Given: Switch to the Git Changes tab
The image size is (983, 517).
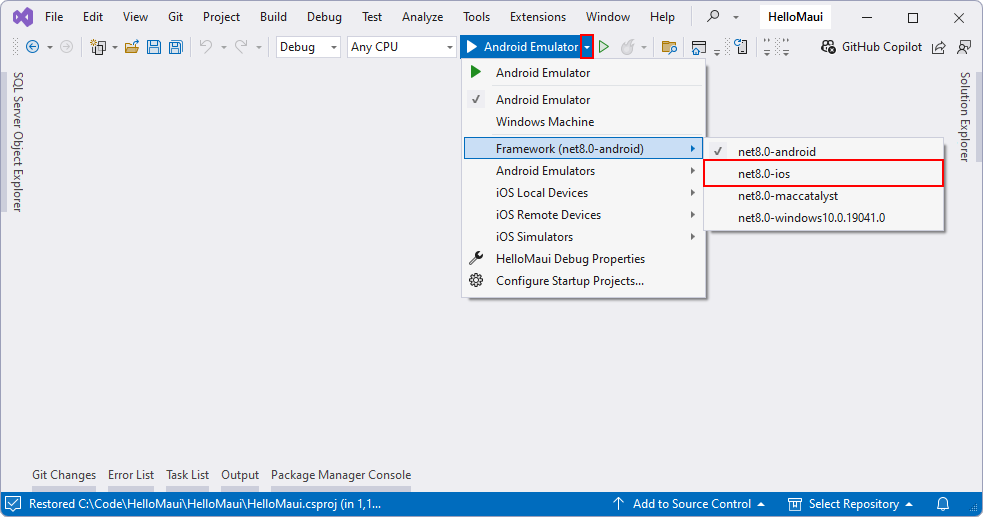Looking at the screenshot, I should coord(64,475).
